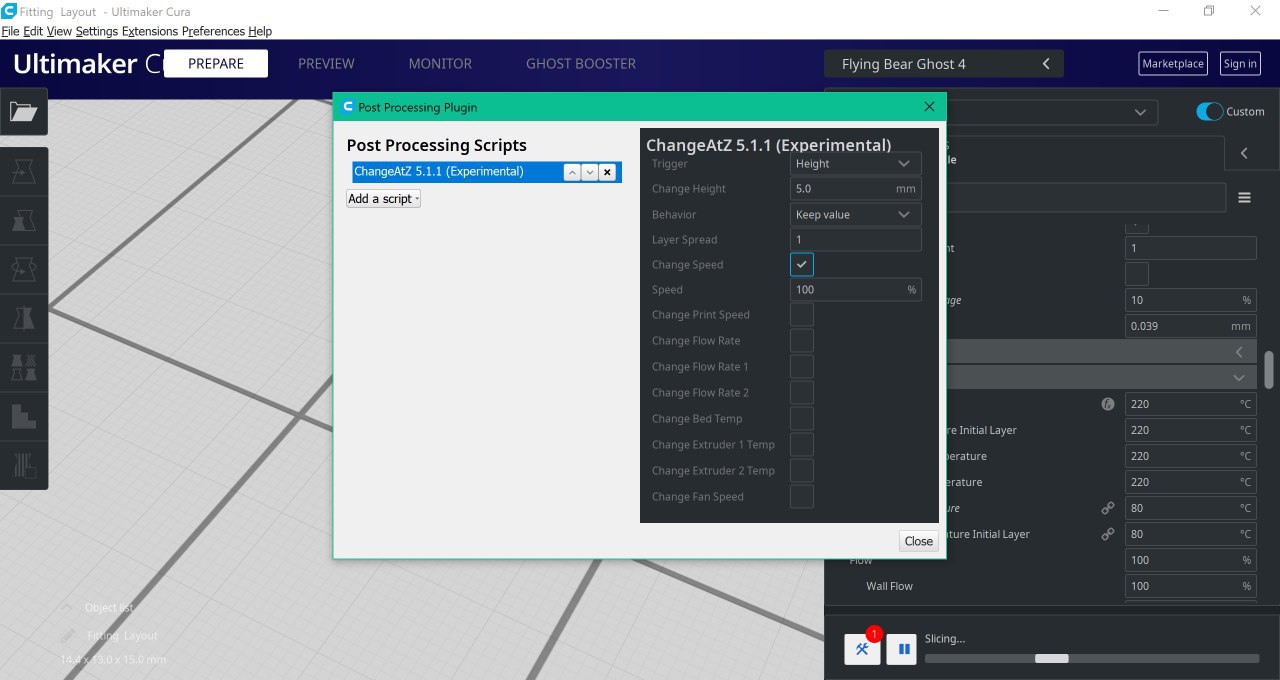1280x680 pixels.
Task: Enable the Change Extruder 1 Temp checkbox
Action: (x=802, y=445)
